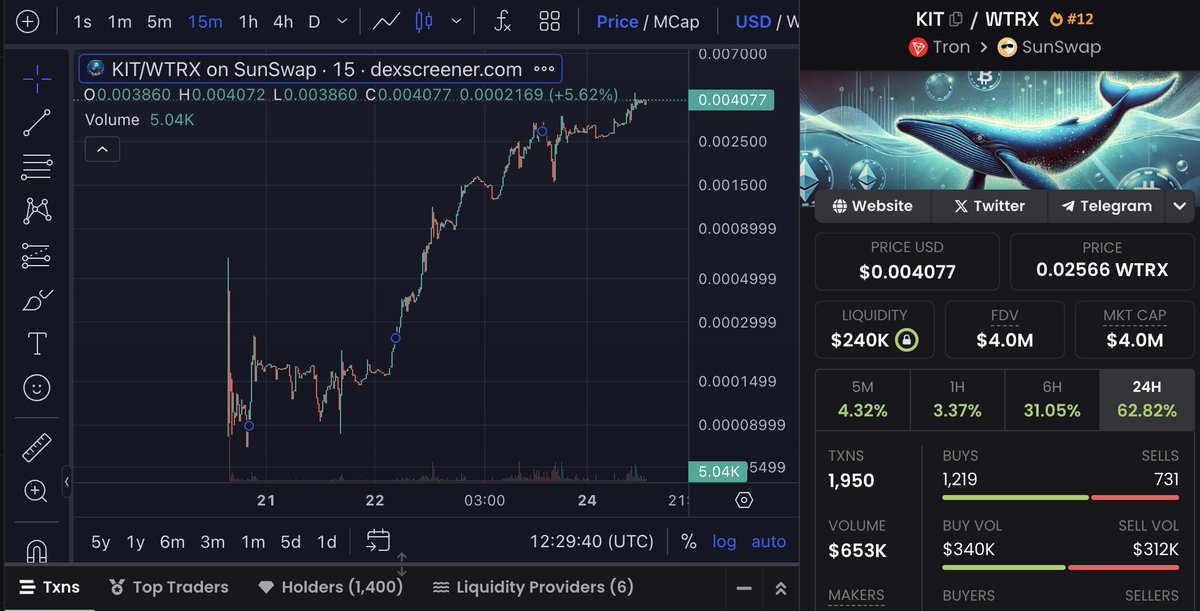1200x611 pixels.
Task: Click the liquidity lock icon
Action: [906, 340]
